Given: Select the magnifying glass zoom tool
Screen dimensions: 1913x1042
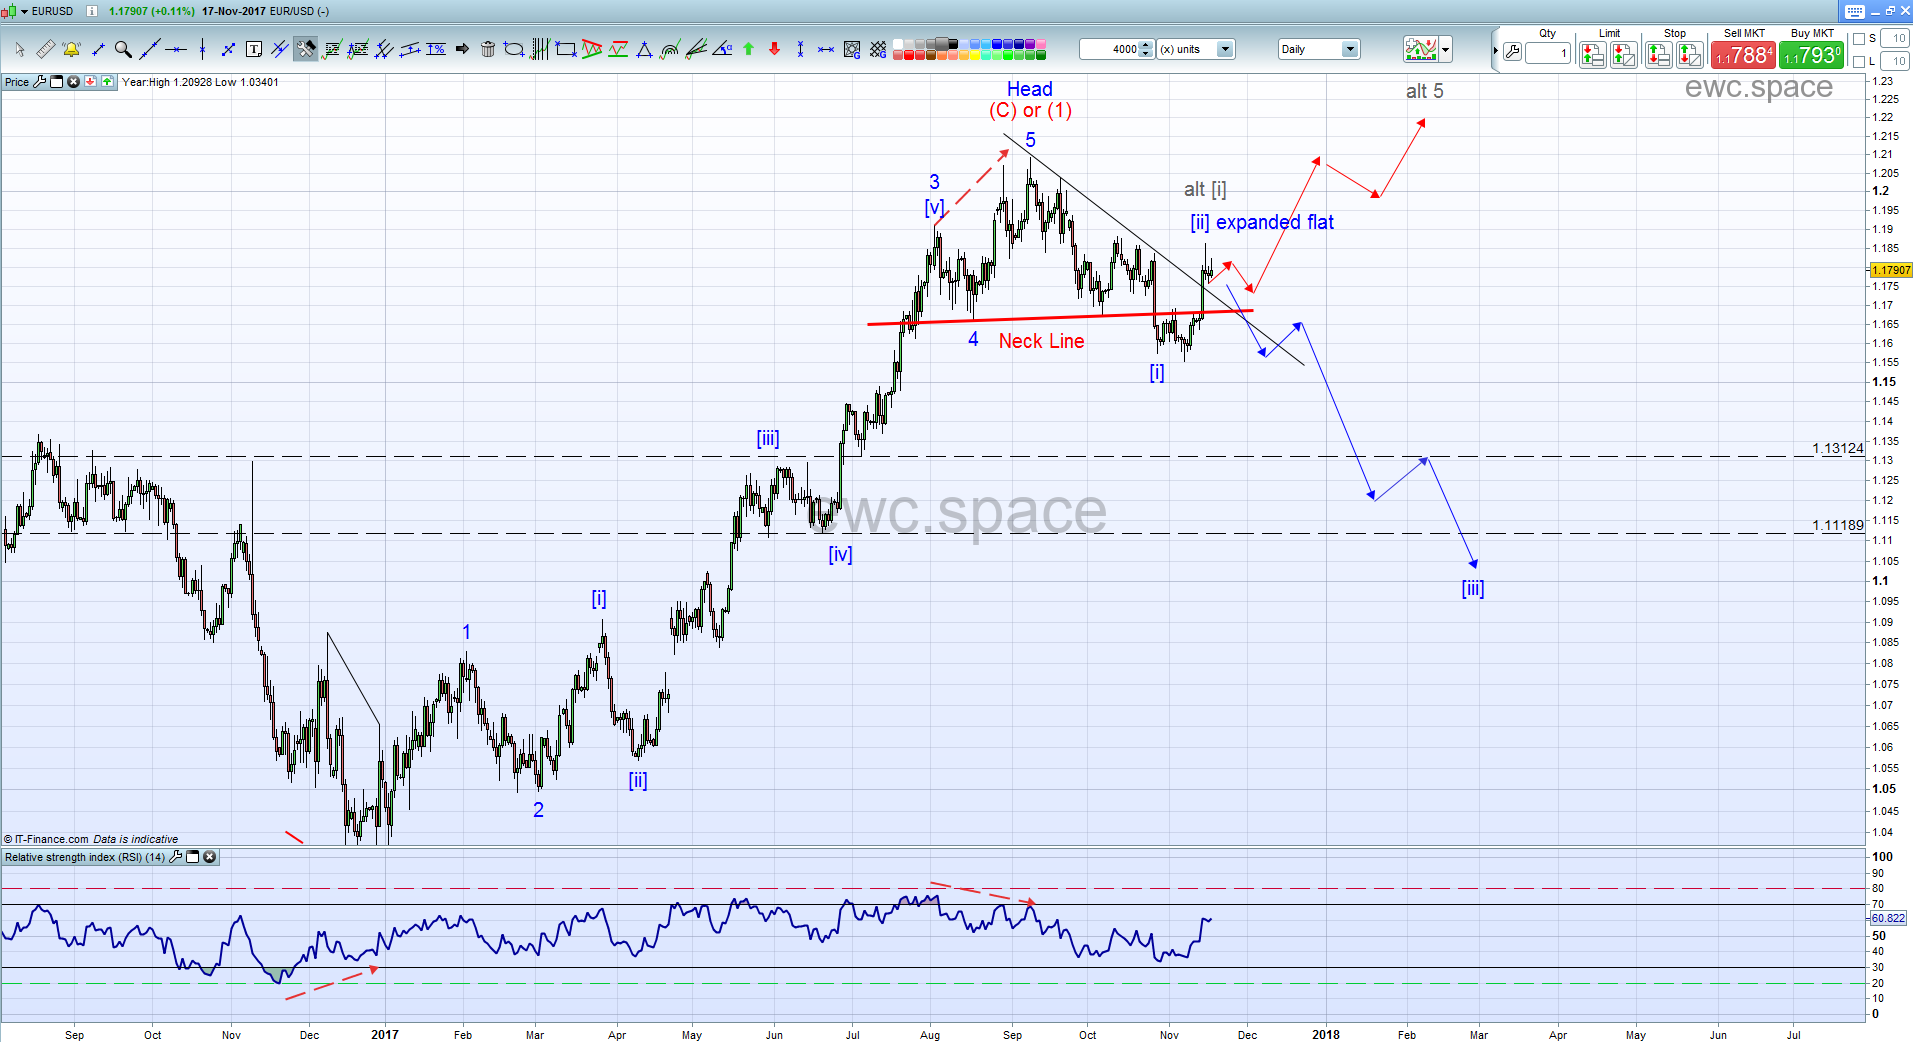Looking at the screenshot, I should tap(123, 49).
